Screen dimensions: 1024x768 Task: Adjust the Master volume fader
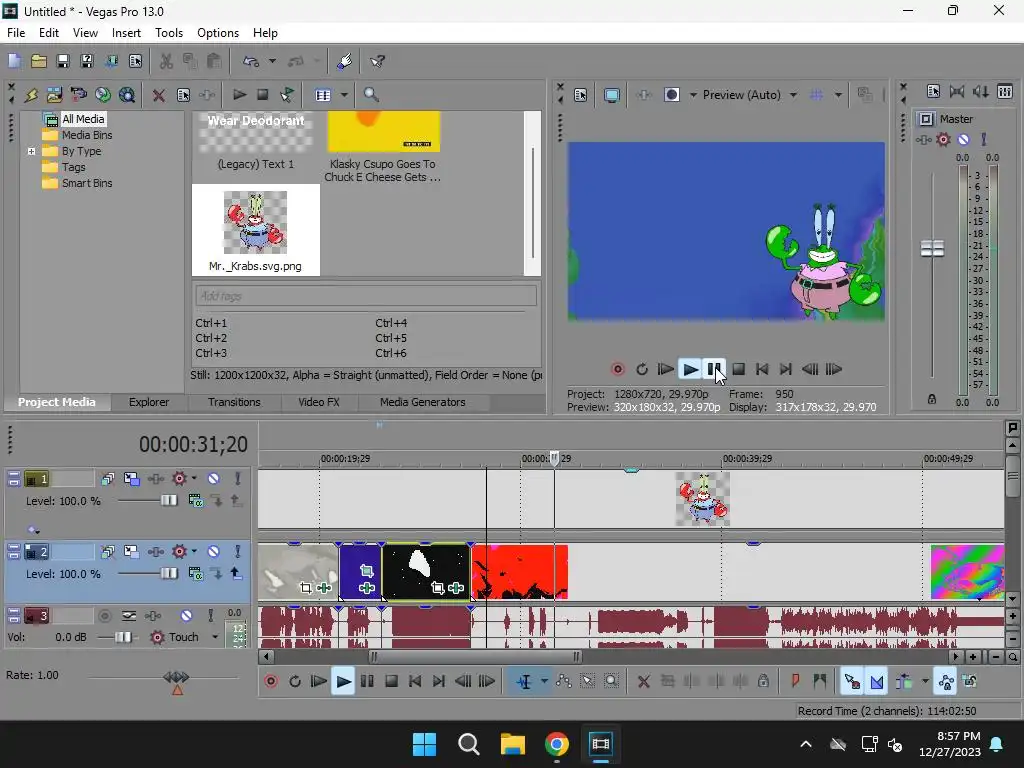click(x=932, y=249)
